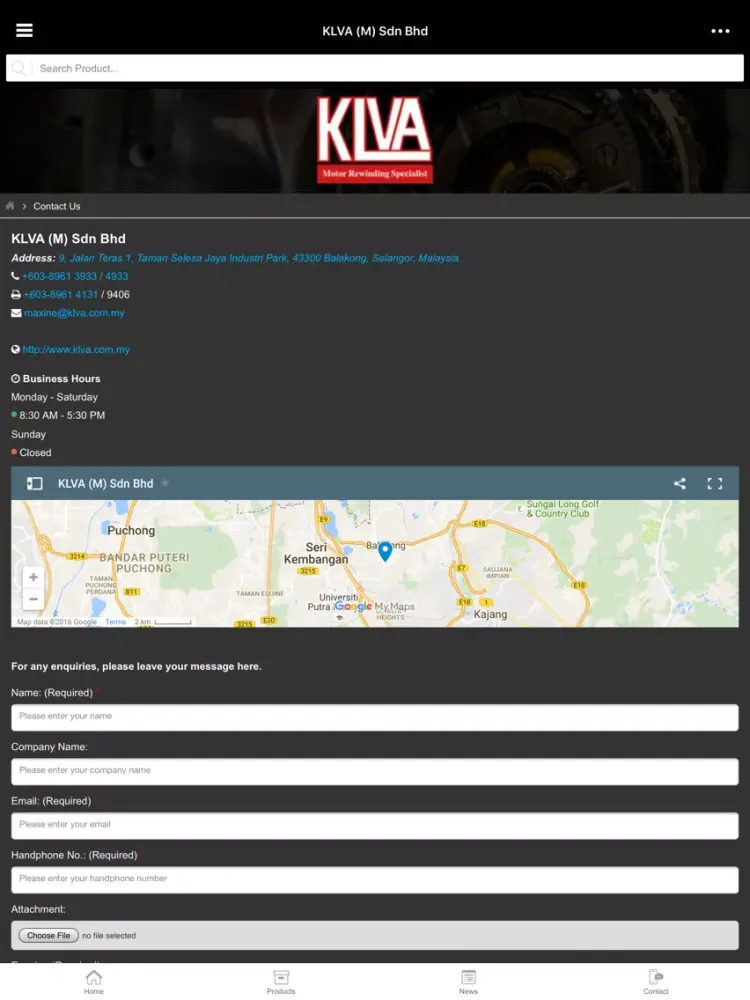Zoom in on the map
Image resolution: width=750 pixels, height=1000 pixels.
[x=33, y=577]
